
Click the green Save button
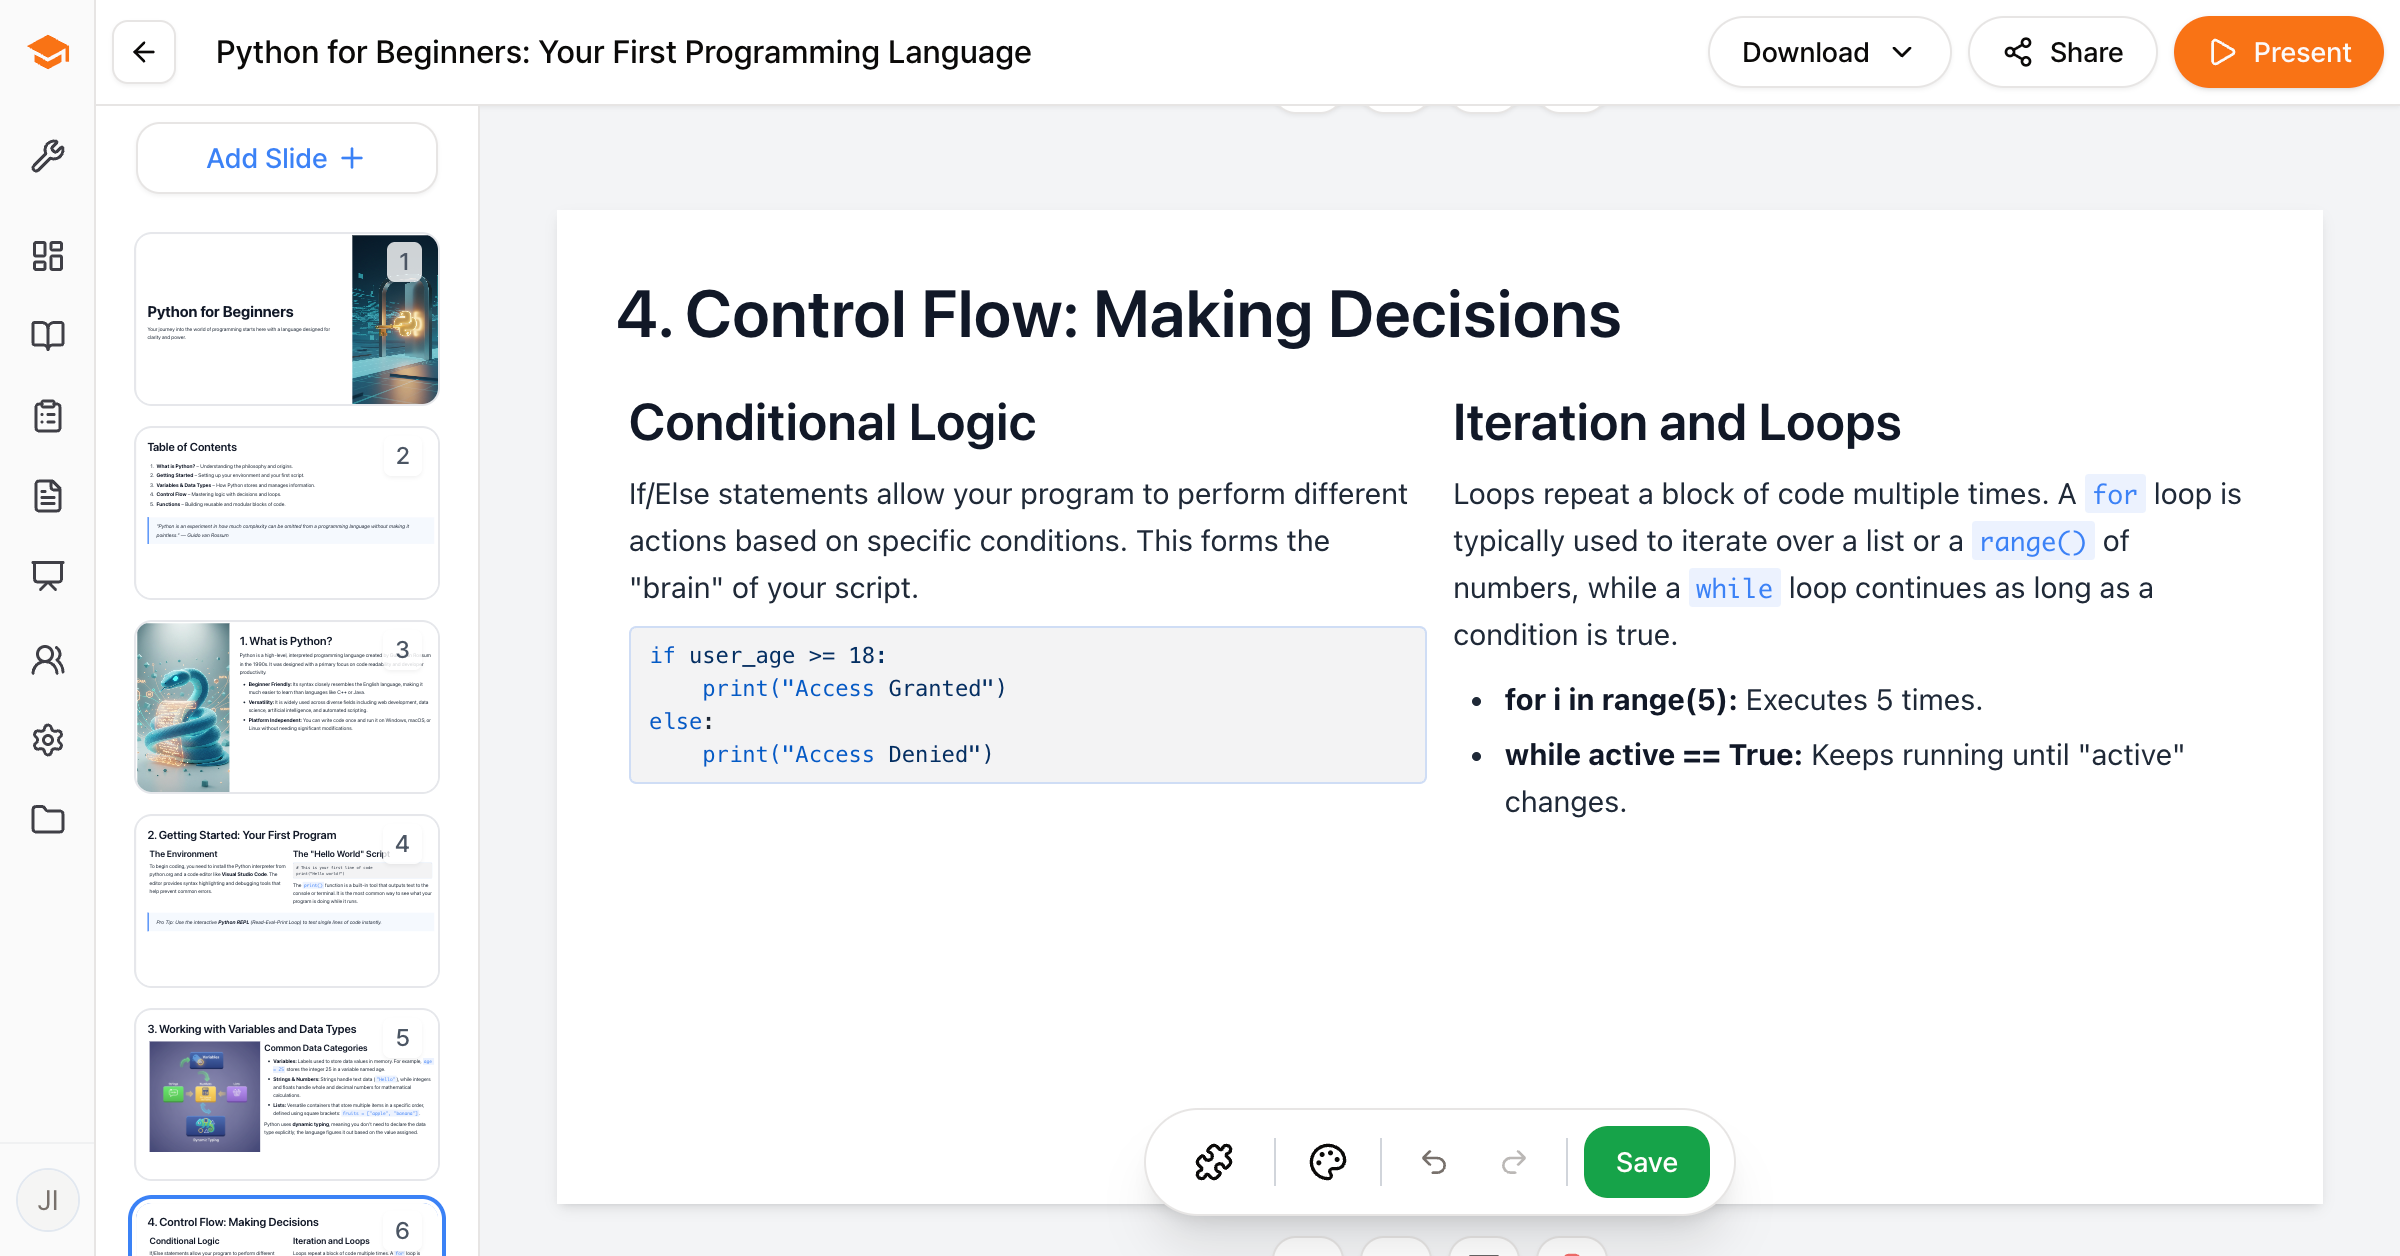tap(1646, 1162)
